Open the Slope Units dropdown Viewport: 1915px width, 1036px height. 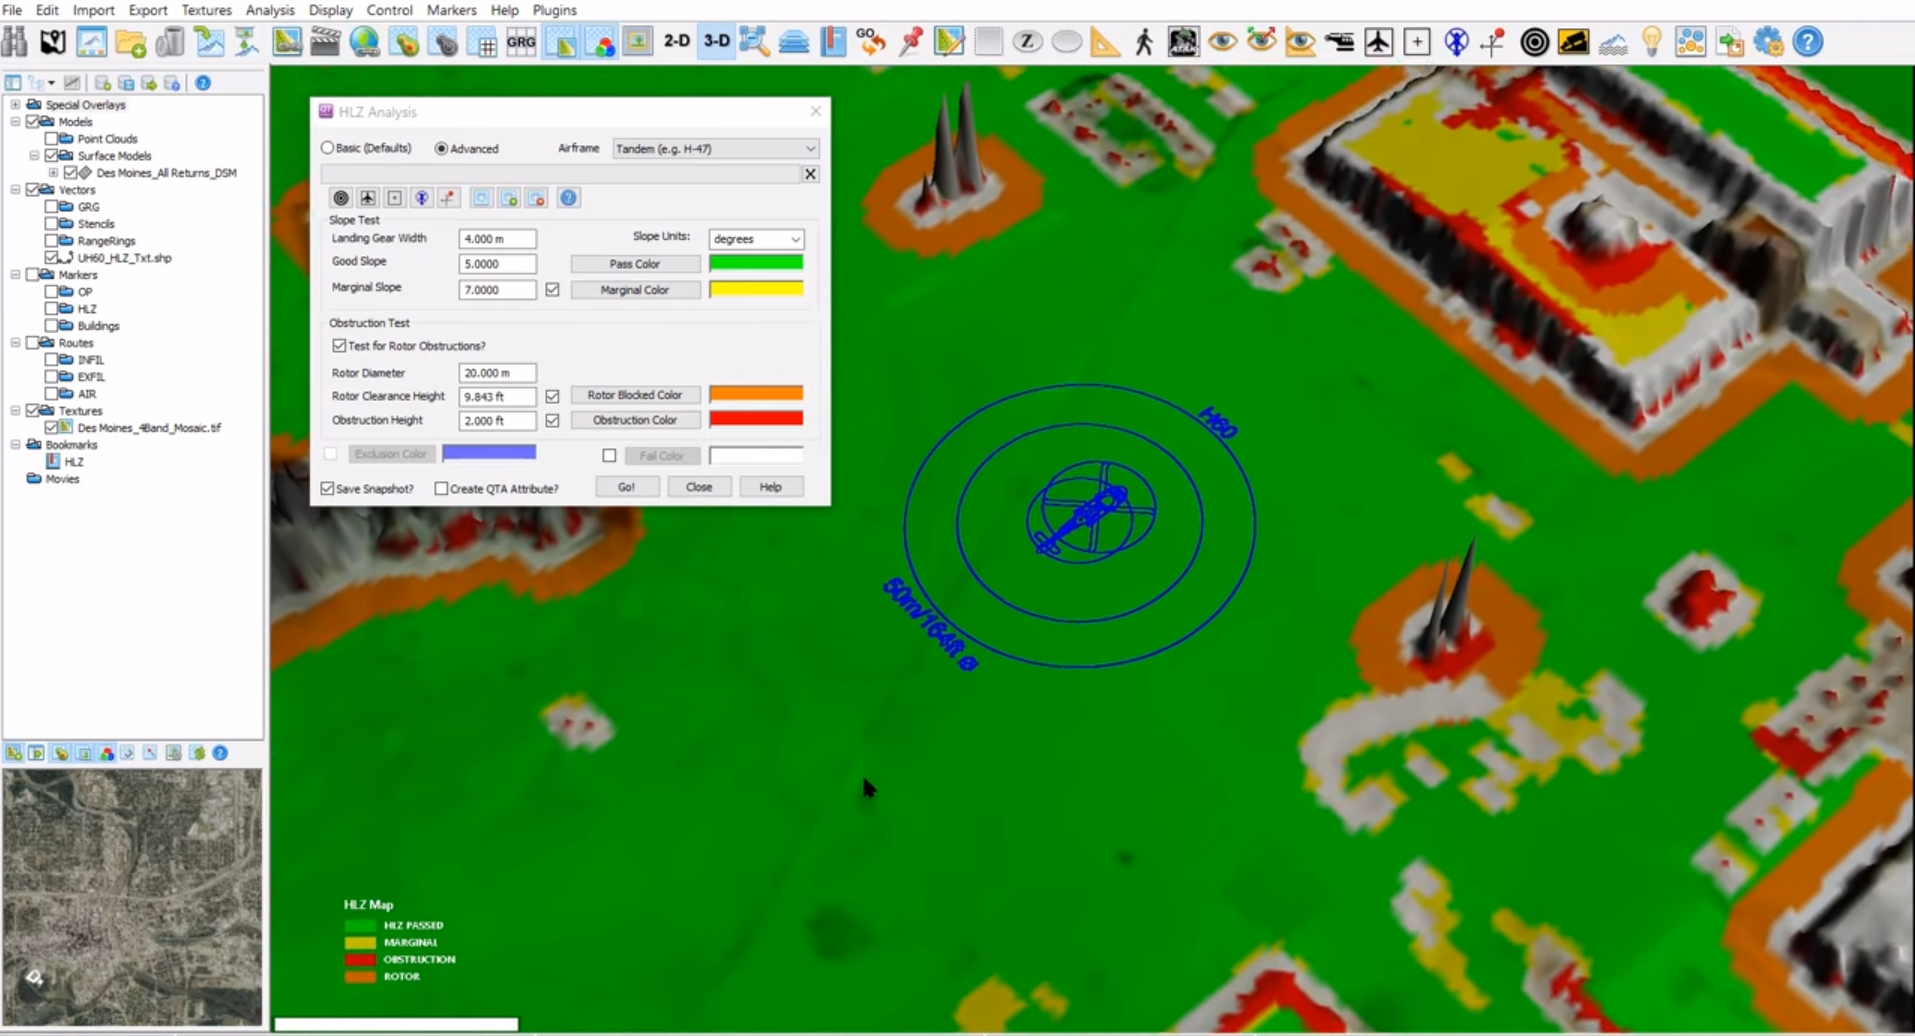point(756,240)
